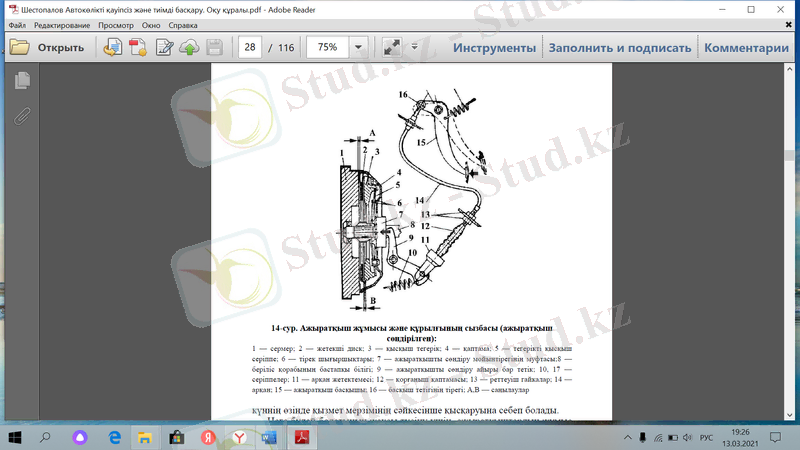The width and height of the screenshot is (800, 450).
Task: Open the Инструменты tools pane
Action: point(494,47)
